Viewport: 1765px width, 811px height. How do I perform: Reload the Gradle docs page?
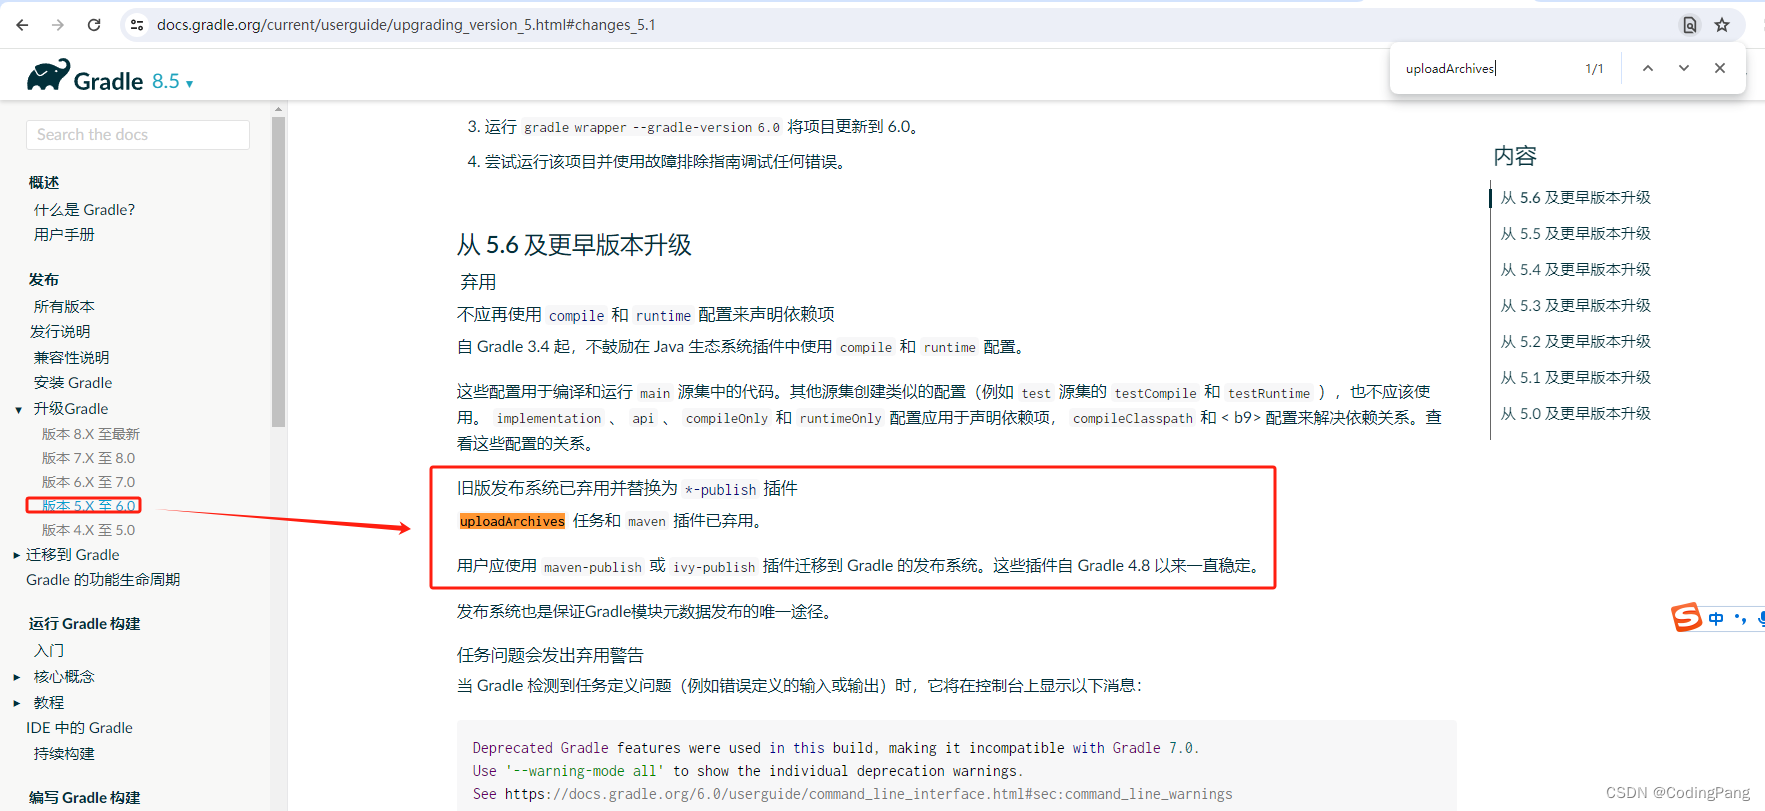(x=94, y=25)
